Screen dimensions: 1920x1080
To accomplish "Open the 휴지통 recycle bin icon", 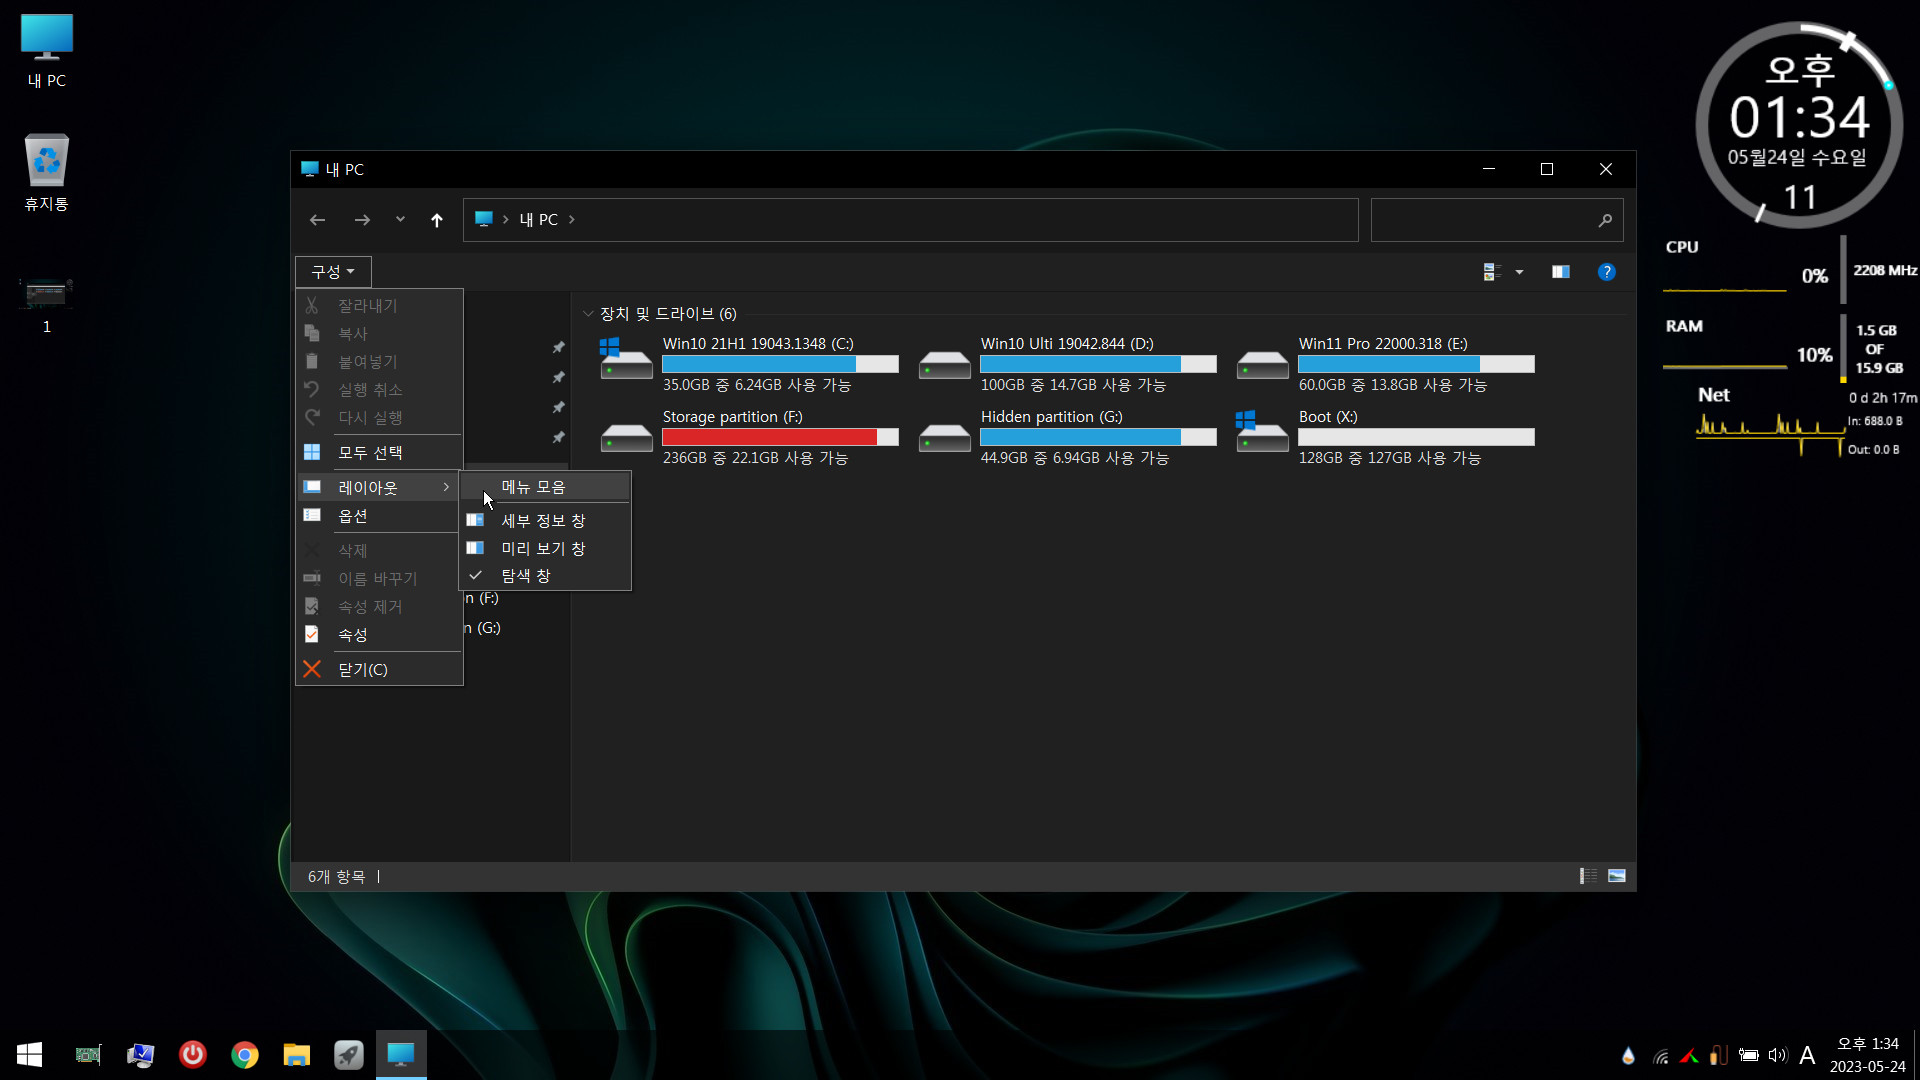I will click(47, 173).
